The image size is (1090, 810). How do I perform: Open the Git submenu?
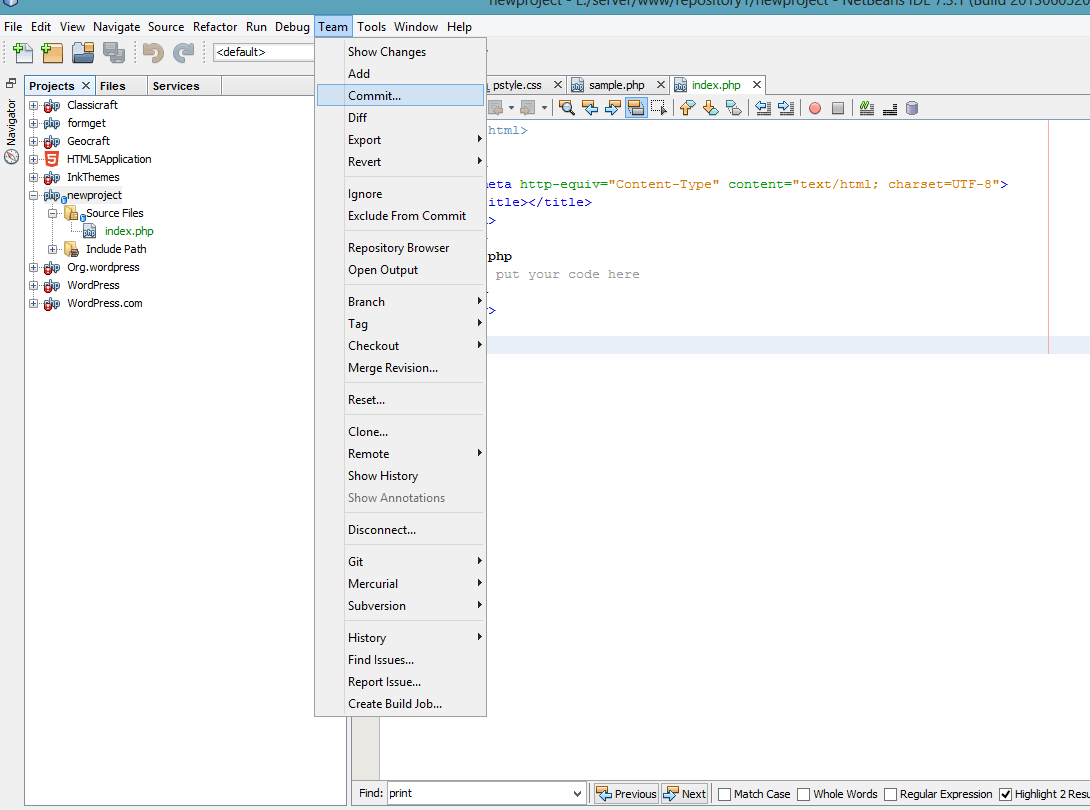(400, 561)
